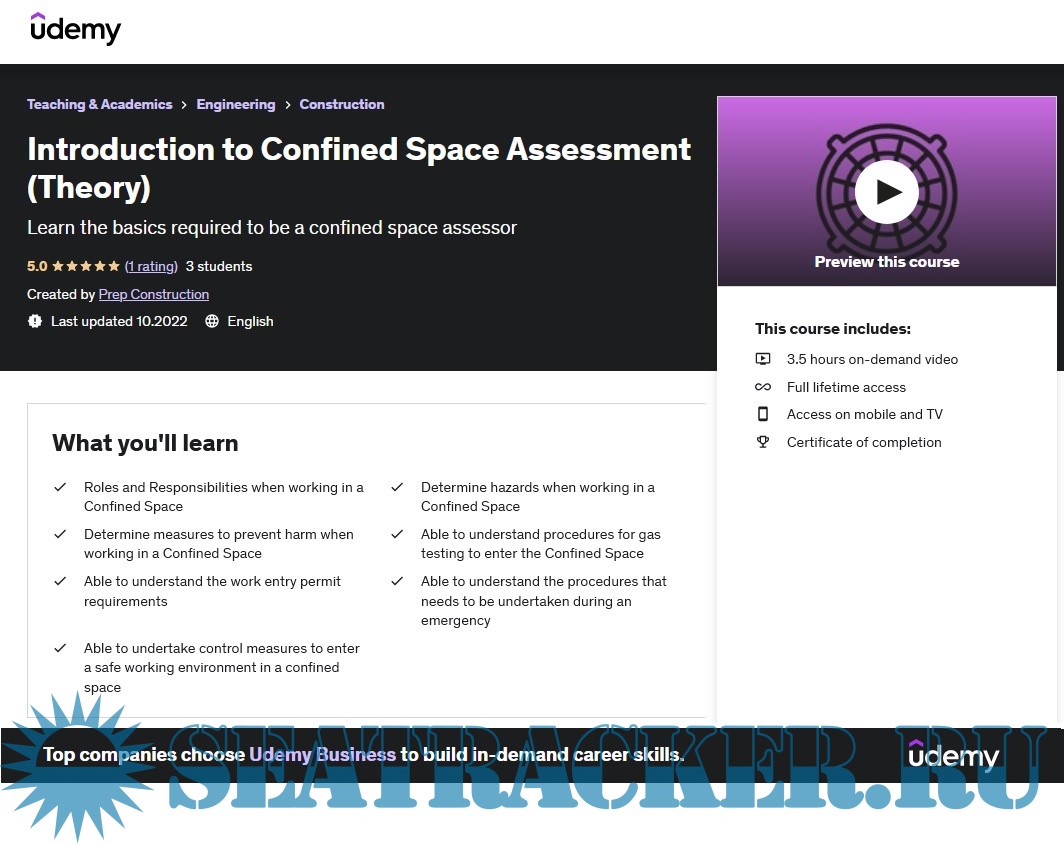
Task: Click the mobile device icon
Action: (x=763, y=414)
